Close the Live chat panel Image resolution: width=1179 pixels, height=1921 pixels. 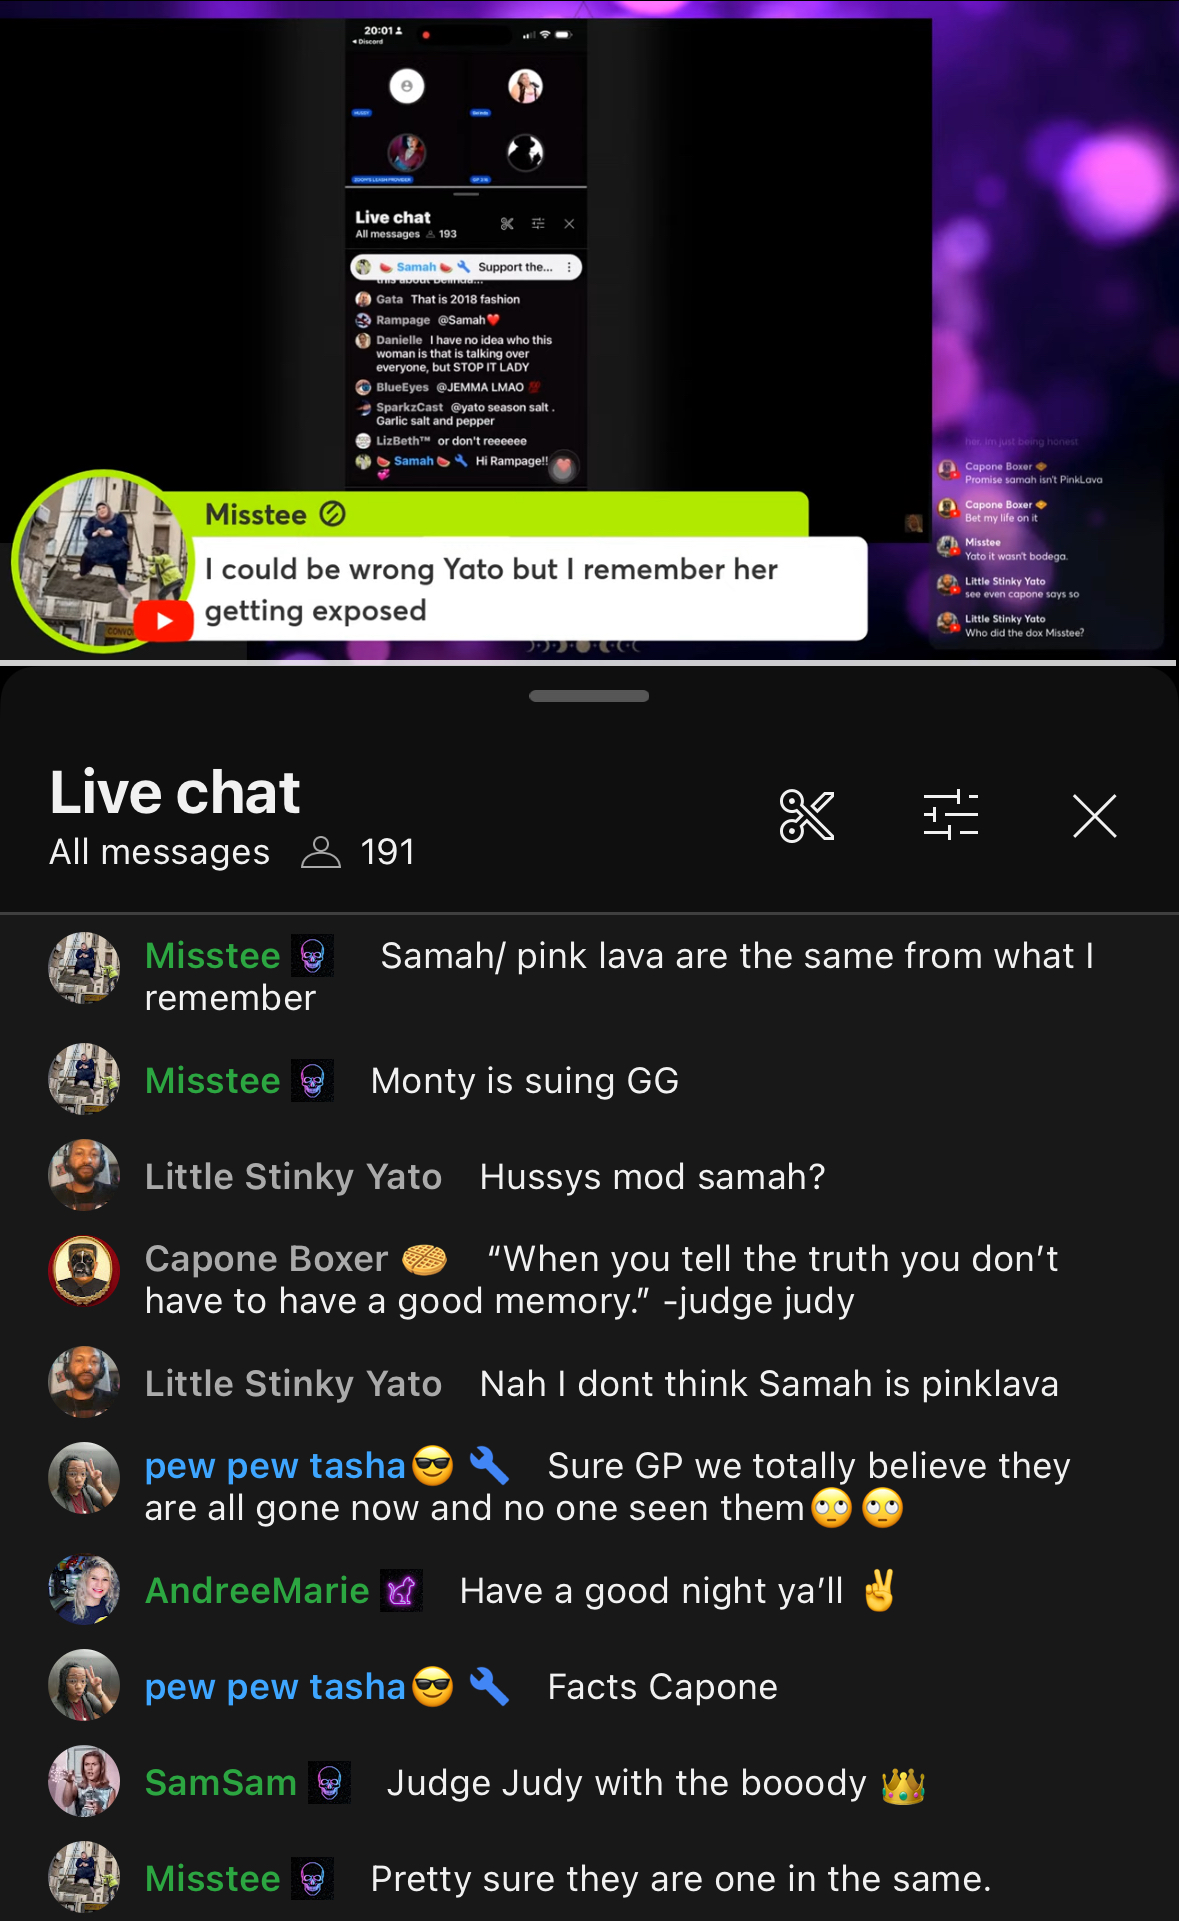pos(1094,816)
